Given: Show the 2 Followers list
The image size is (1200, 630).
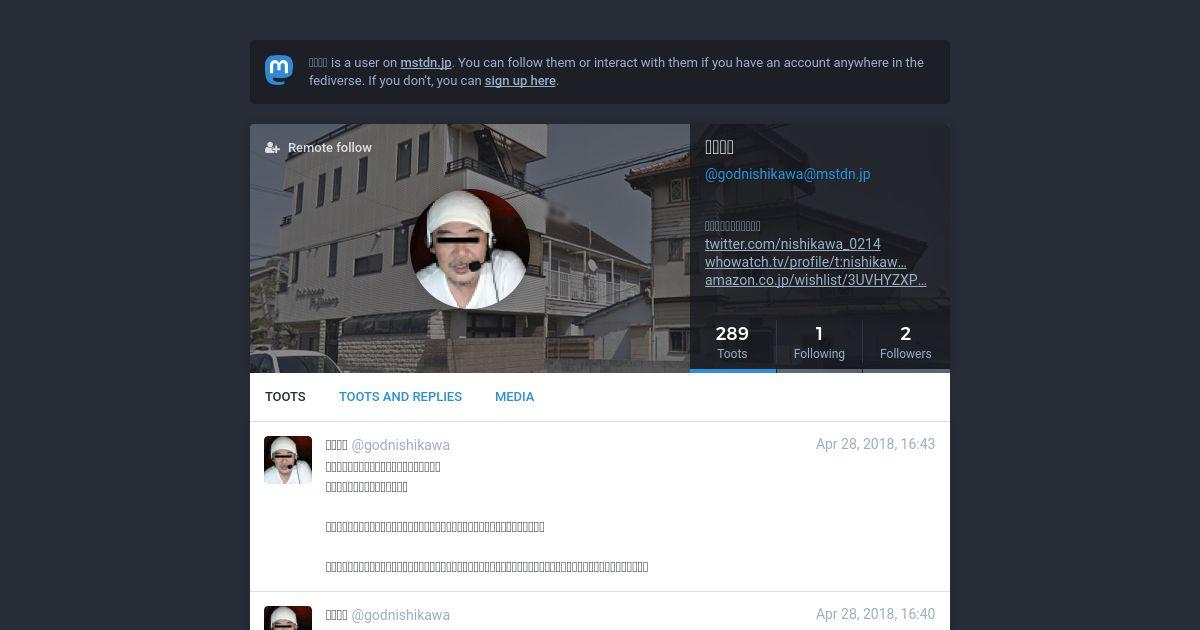Looking at the screenshot, I should [906, 342].
